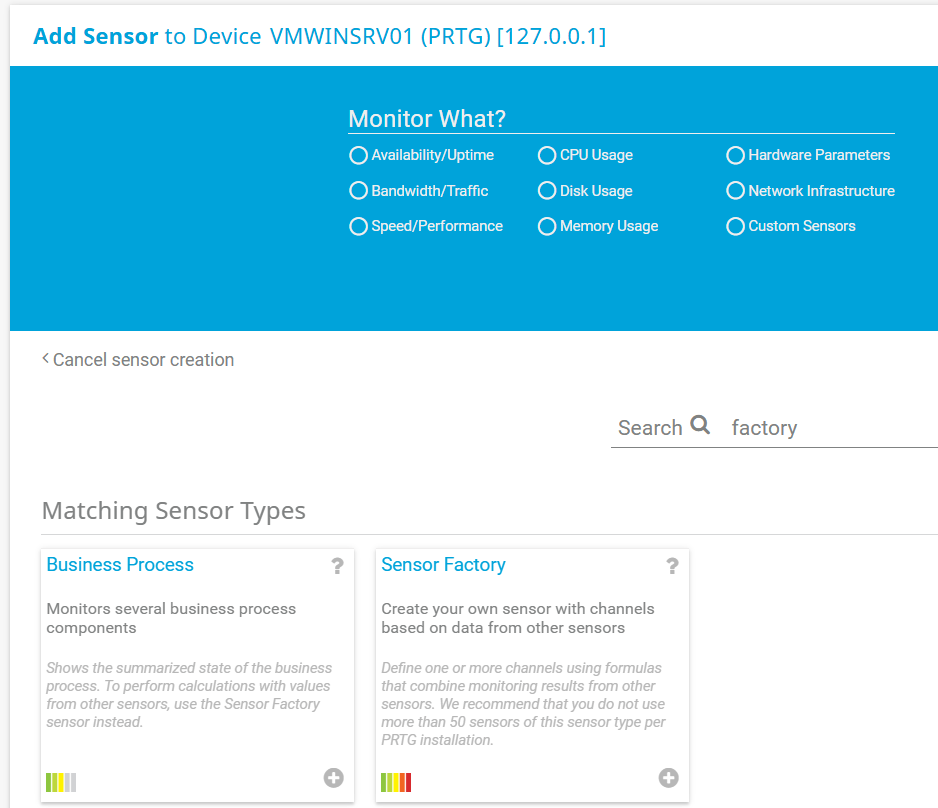Screen dimensions: 938x808
Task: Add Sensor Factory sensor using plus icon
Action: (x=668, y=777)
